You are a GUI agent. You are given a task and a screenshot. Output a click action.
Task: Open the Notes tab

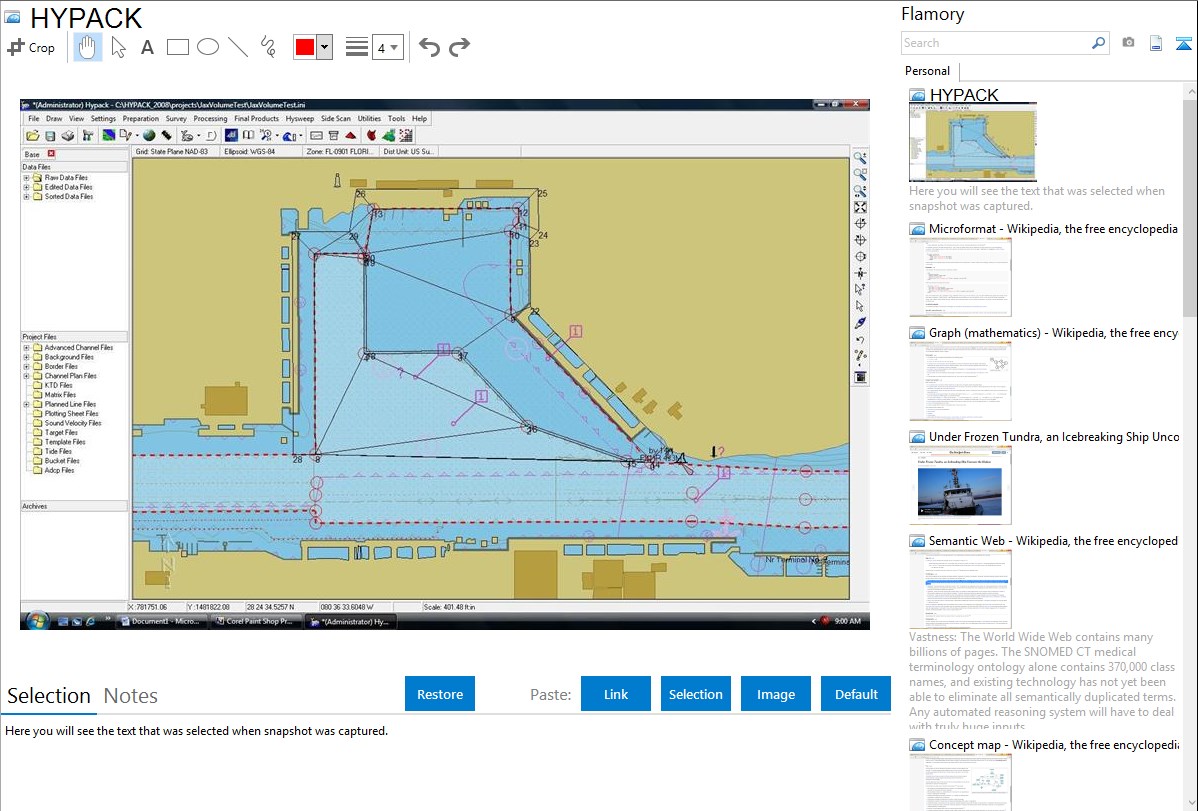(131, 696)
